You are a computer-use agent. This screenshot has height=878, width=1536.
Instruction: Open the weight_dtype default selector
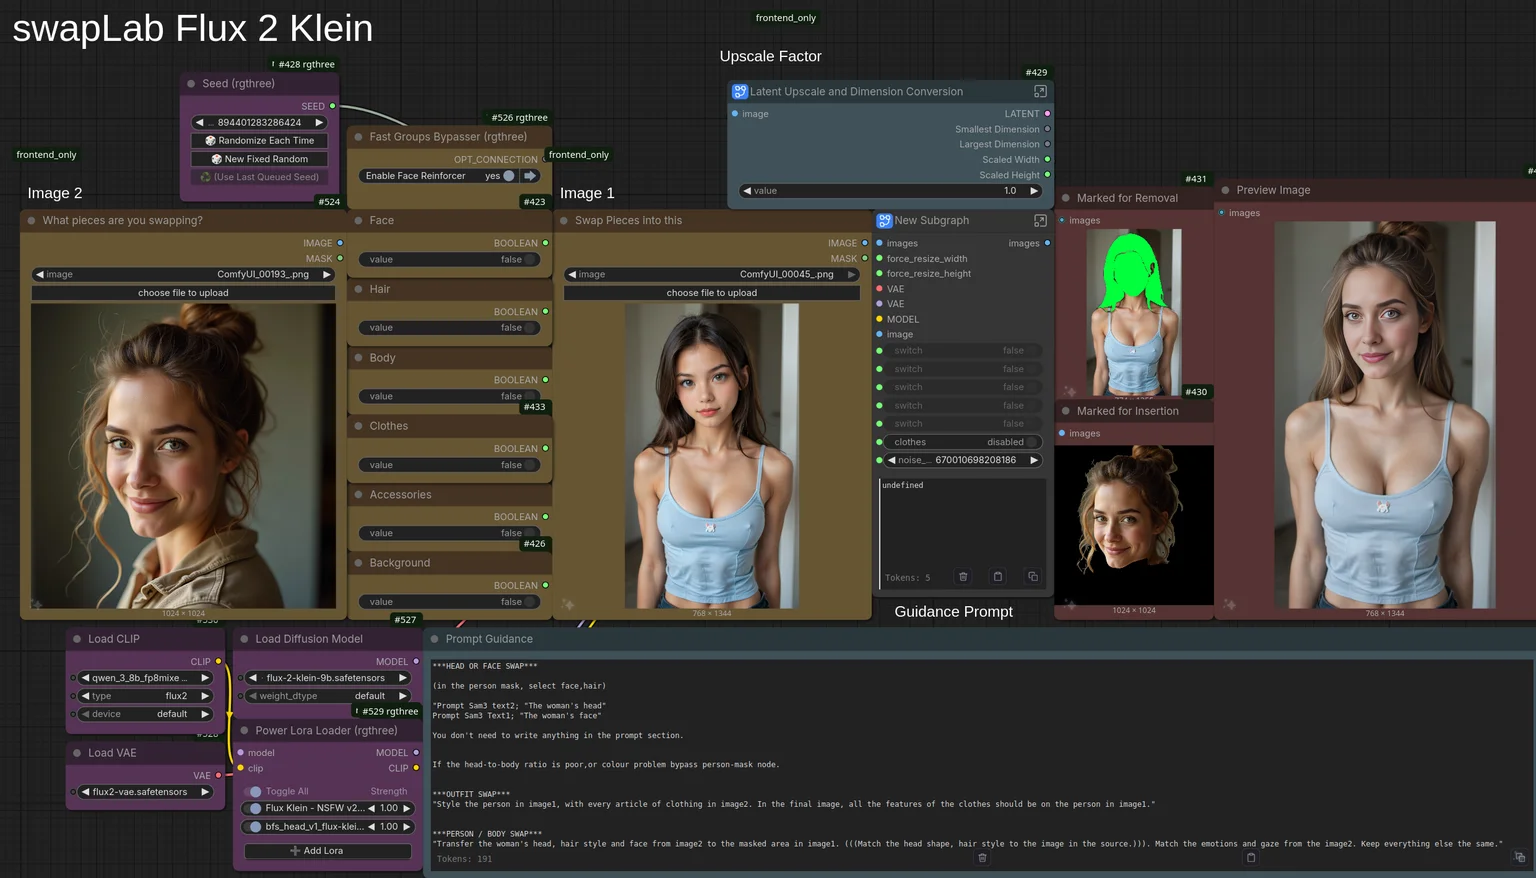(329, 696)
